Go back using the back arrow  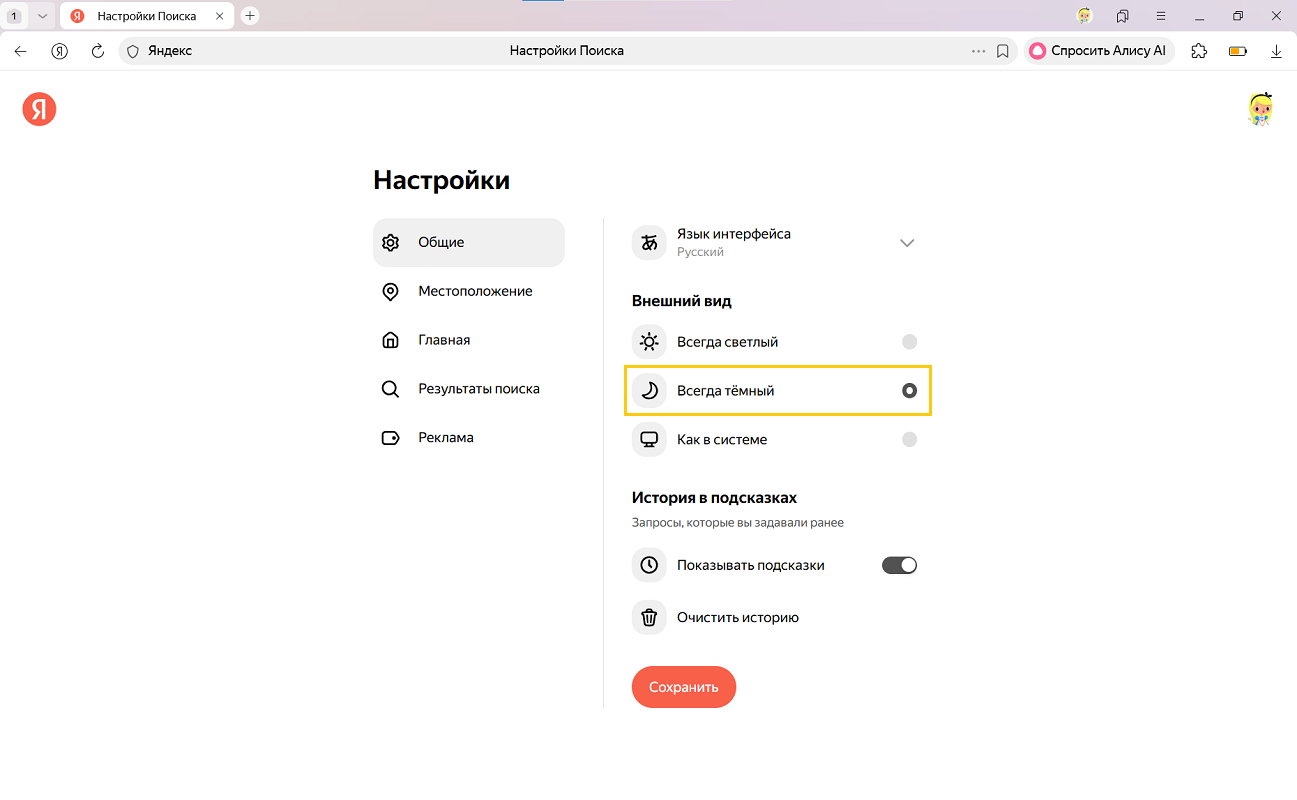tap(21, 51)
